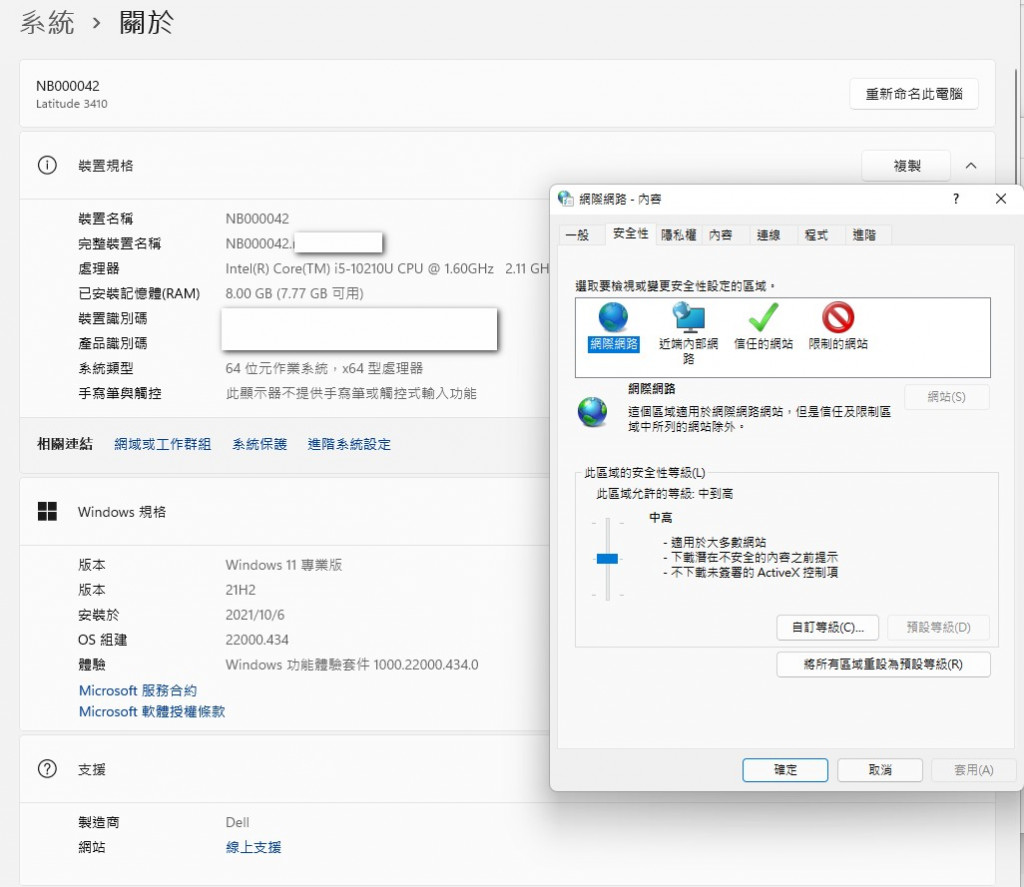Viewport: 1024px width, 887px height.
Task: Click the 網際網路內容 dialog title icon
Action: (566, 199)
